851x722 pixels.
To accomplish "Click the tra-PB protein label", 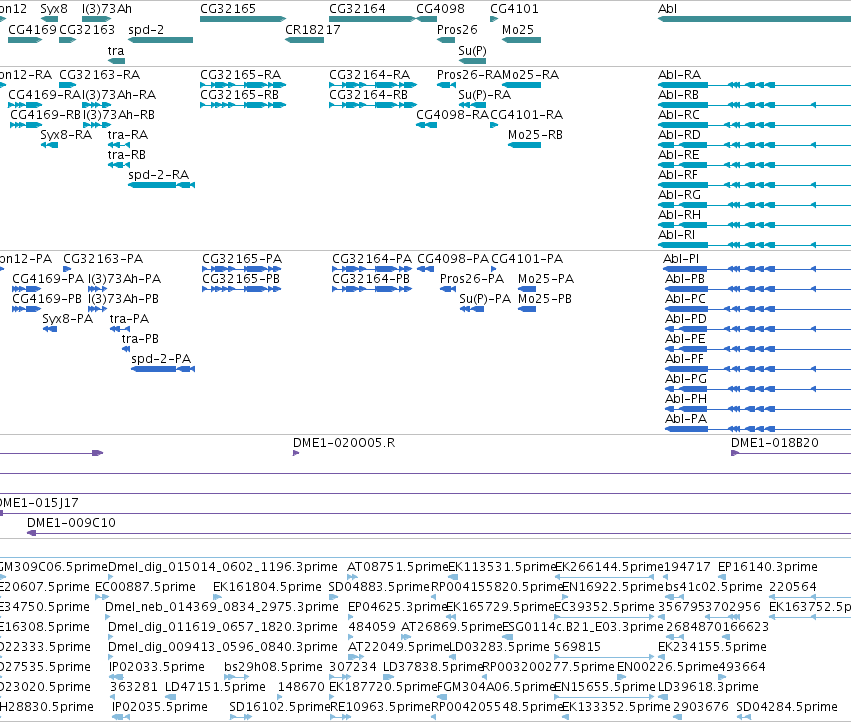I will point(140,339).
